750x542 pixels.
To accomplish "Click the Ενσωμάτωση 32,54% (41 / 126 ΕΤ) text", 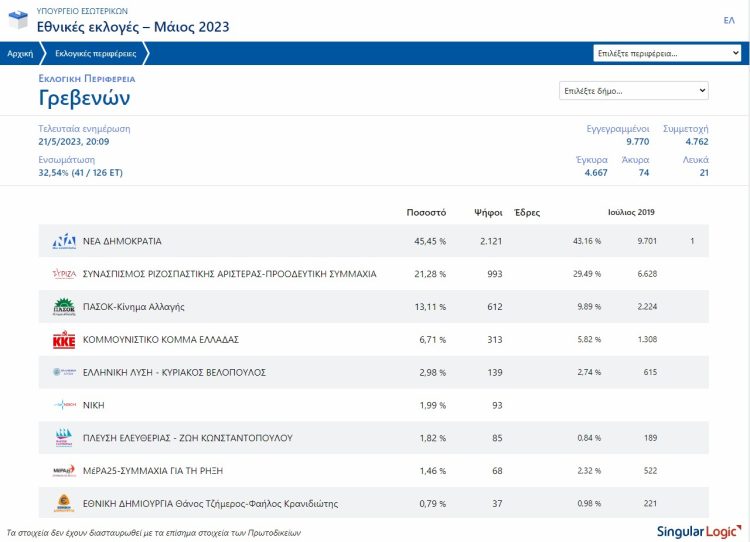I will (80, 173).
